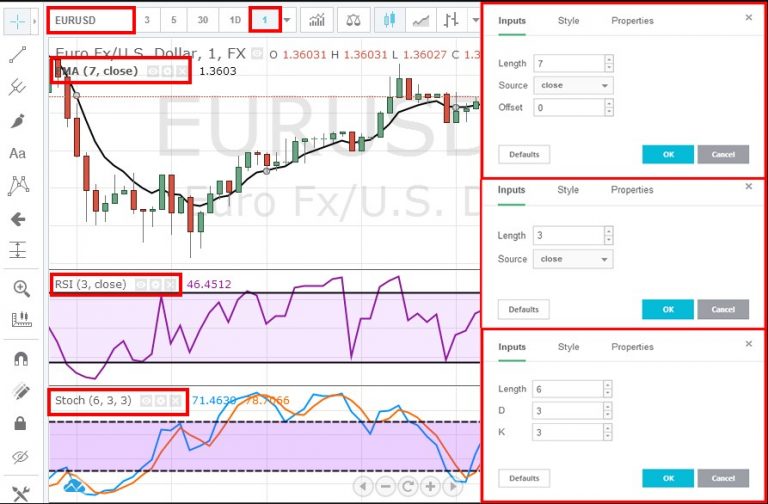Open Stoch indicator settings icon
This screenshot has width=768, height=504.
click(161, 401)
